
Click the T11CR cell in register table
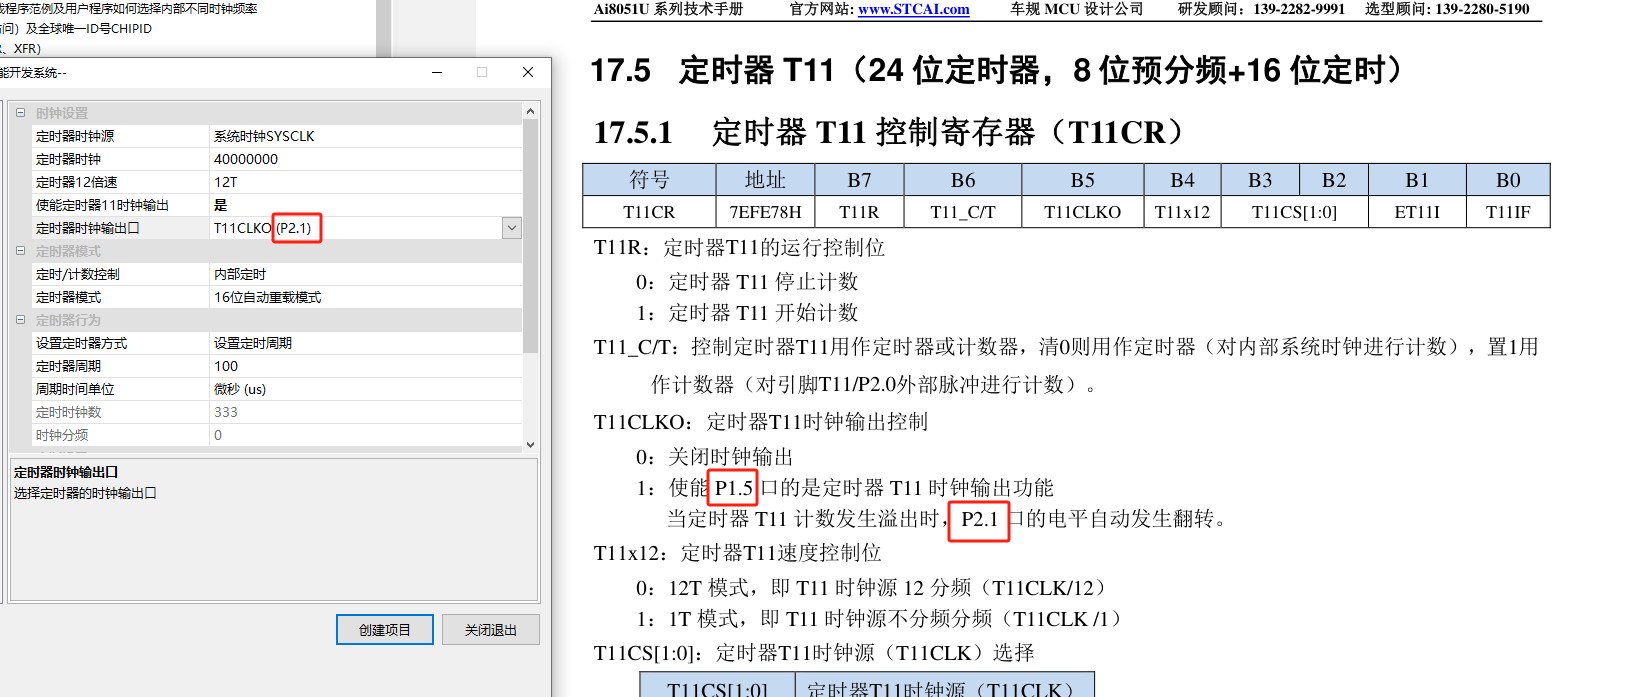(649, 212)
